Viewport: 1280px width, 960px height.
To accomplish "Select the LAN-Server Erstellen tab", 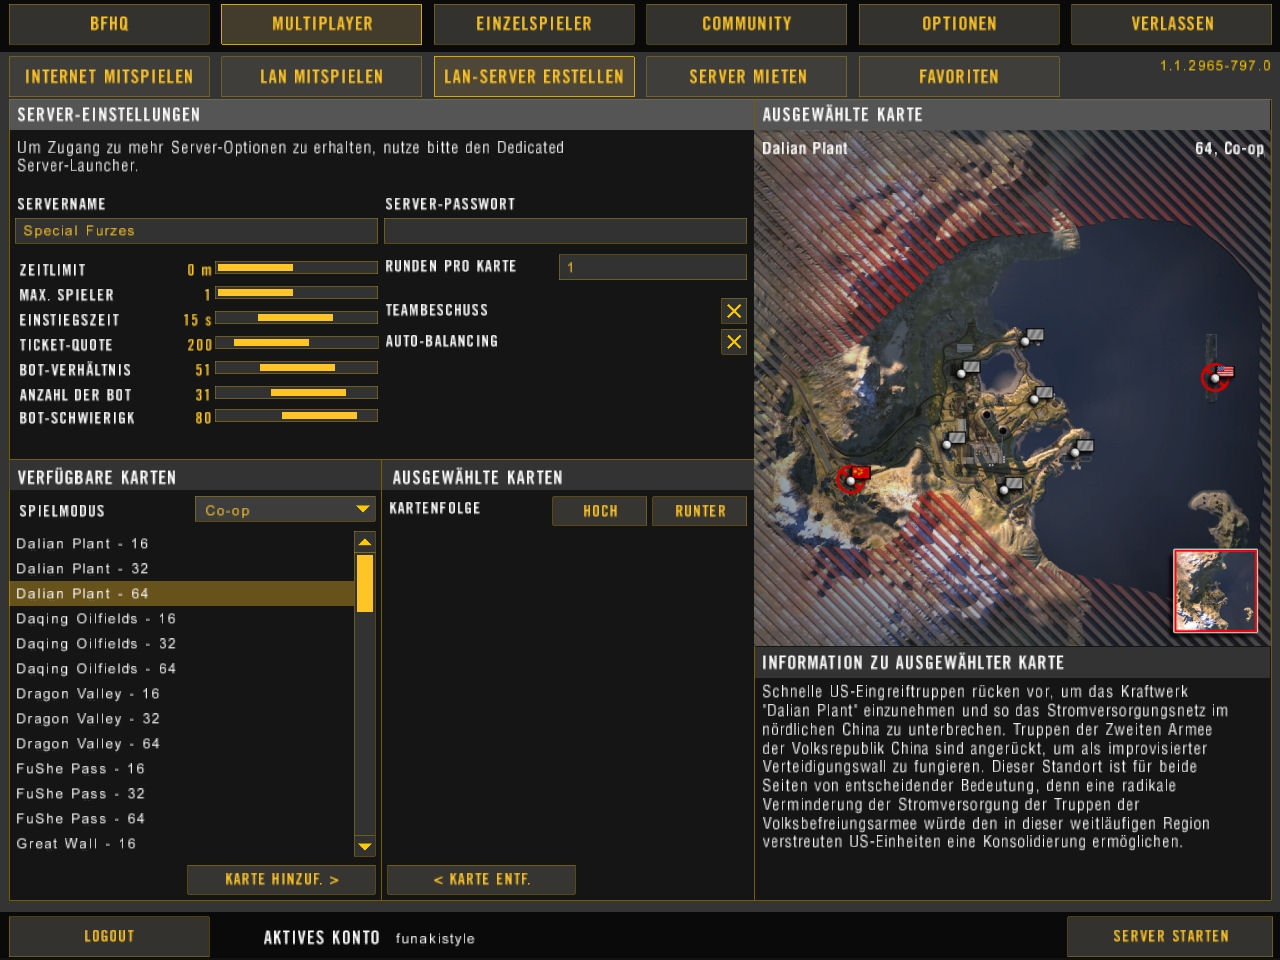I will click(x=534, y=77).
